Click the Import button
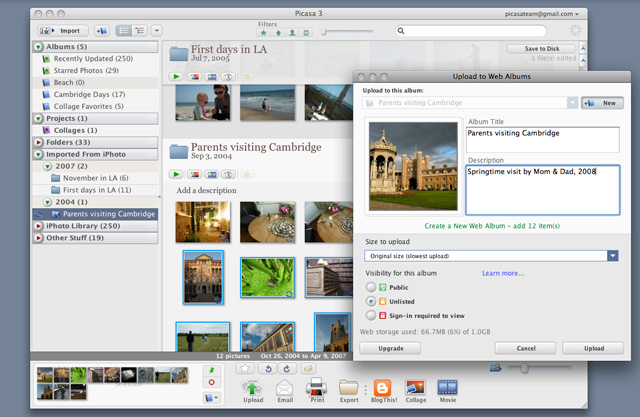The width and height of the screenshot is (640, 417). click(63, 31)
